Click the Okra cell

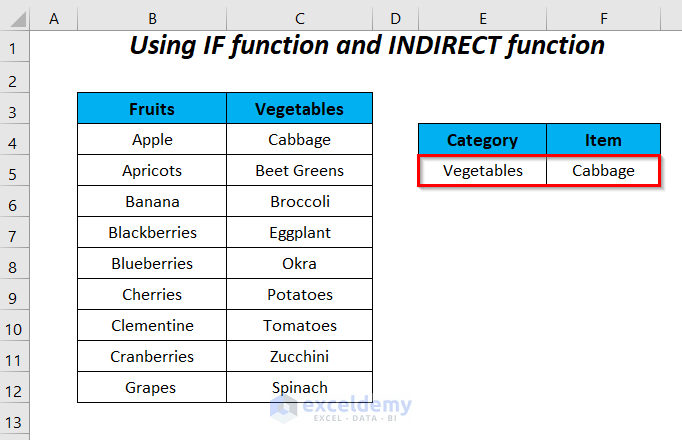coord(299,264)
